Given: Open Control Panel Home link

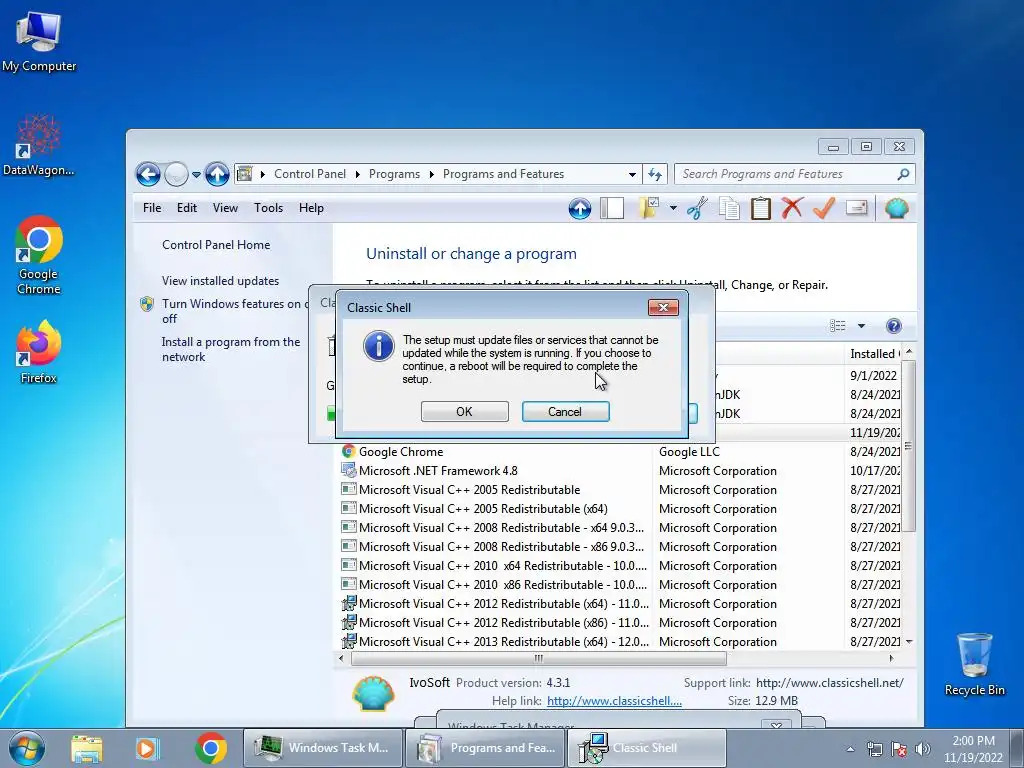Looking at the screenshot, I should tap(216, 245).
